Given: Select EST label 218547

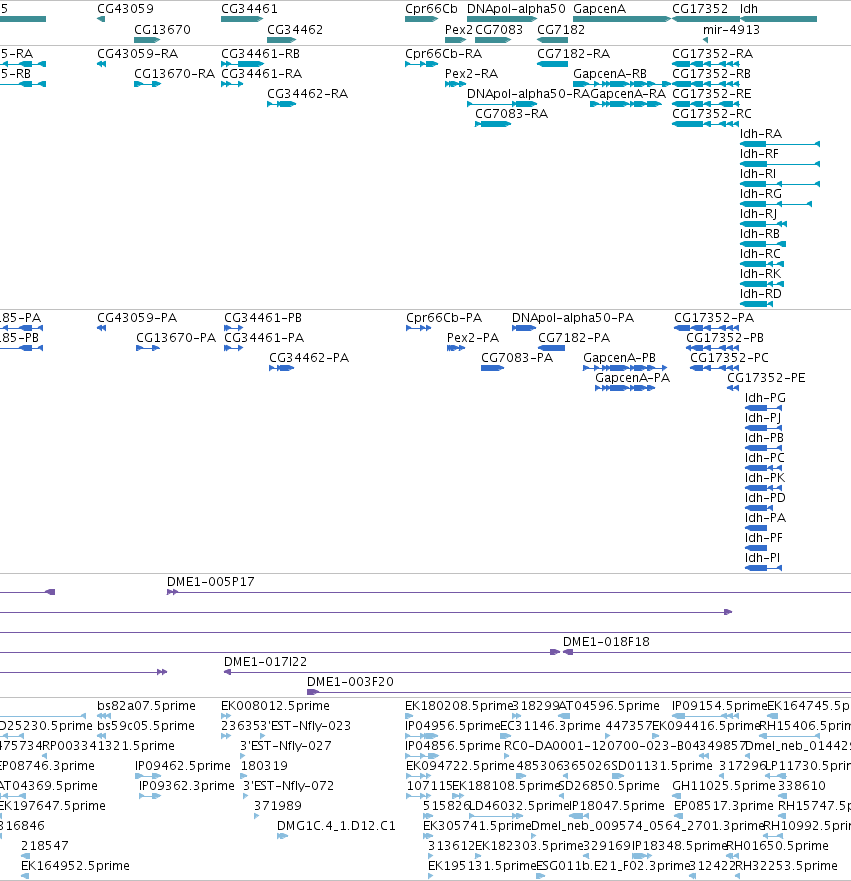Looking at the screenshot, I should pos(44,846).
